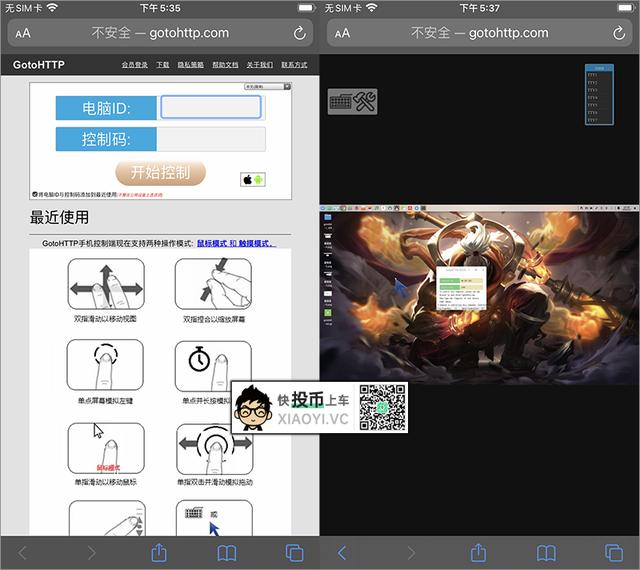Screen dimensions: 640x570
Task: Tap the keyboard icon in remote session
Action: [x=340, y=101]
